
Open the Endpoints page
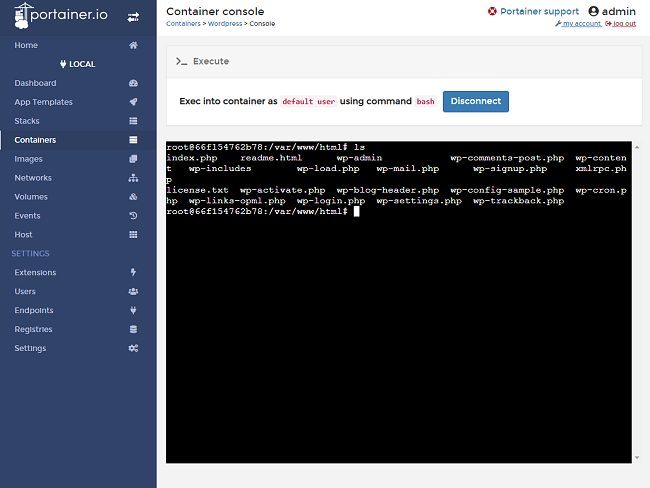78,310
